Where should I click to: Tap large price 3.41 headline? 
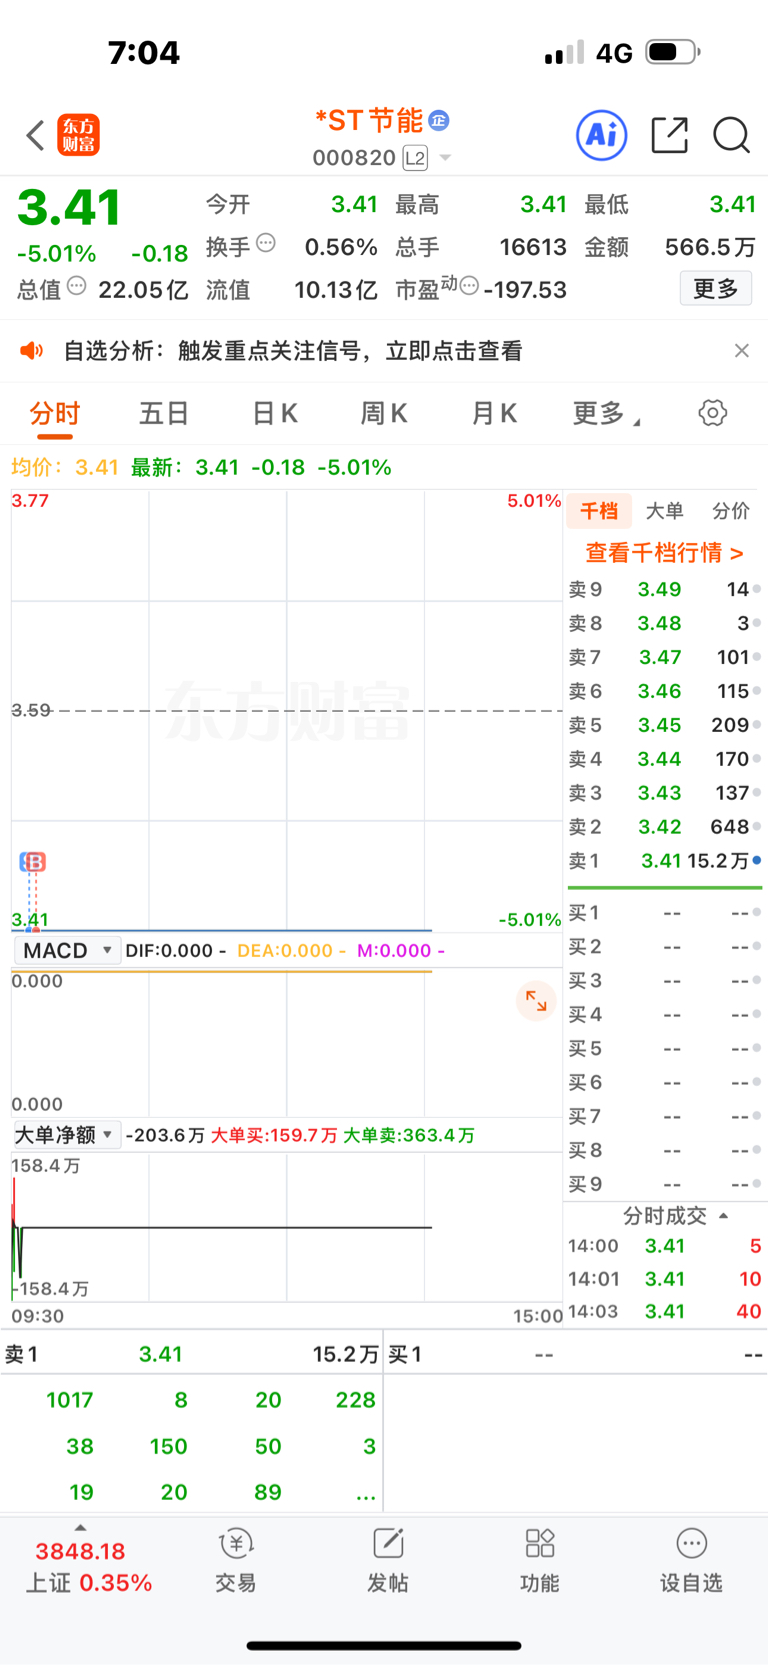pyautogui.click(x=69, y=209)
